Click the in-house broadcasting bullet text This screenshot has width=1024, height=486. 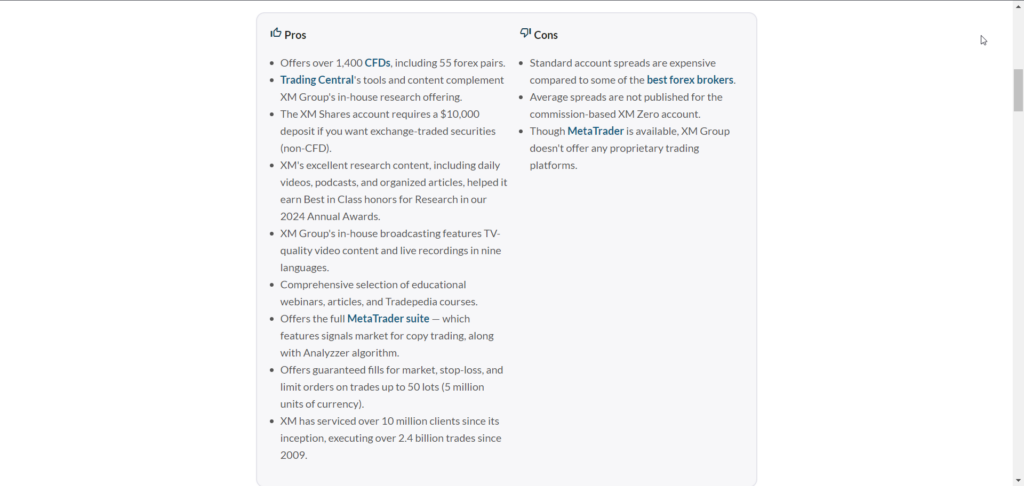tap(391, 251)
